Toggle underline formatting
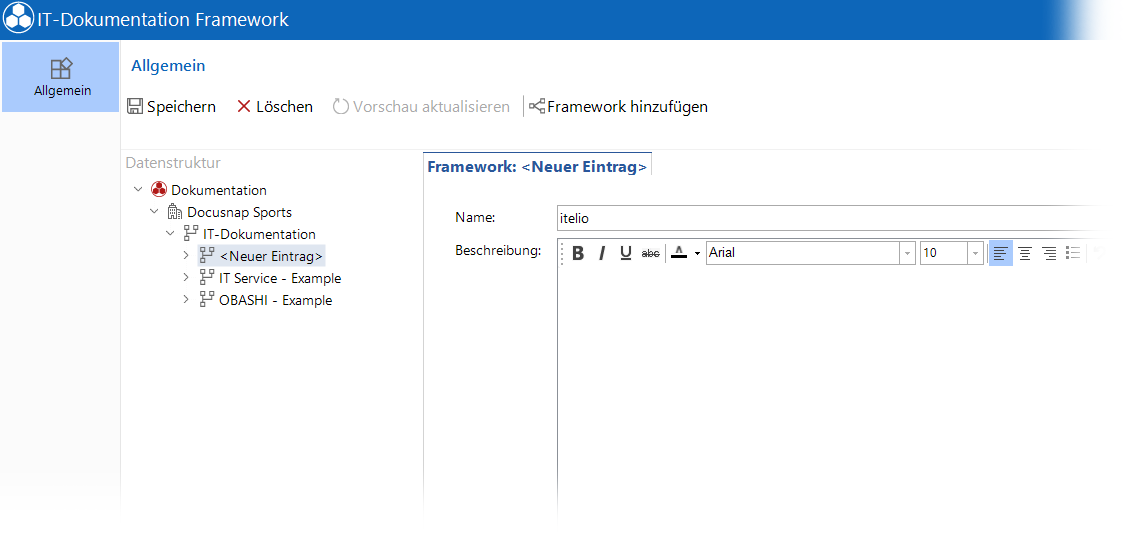 (x=626, y=253)
